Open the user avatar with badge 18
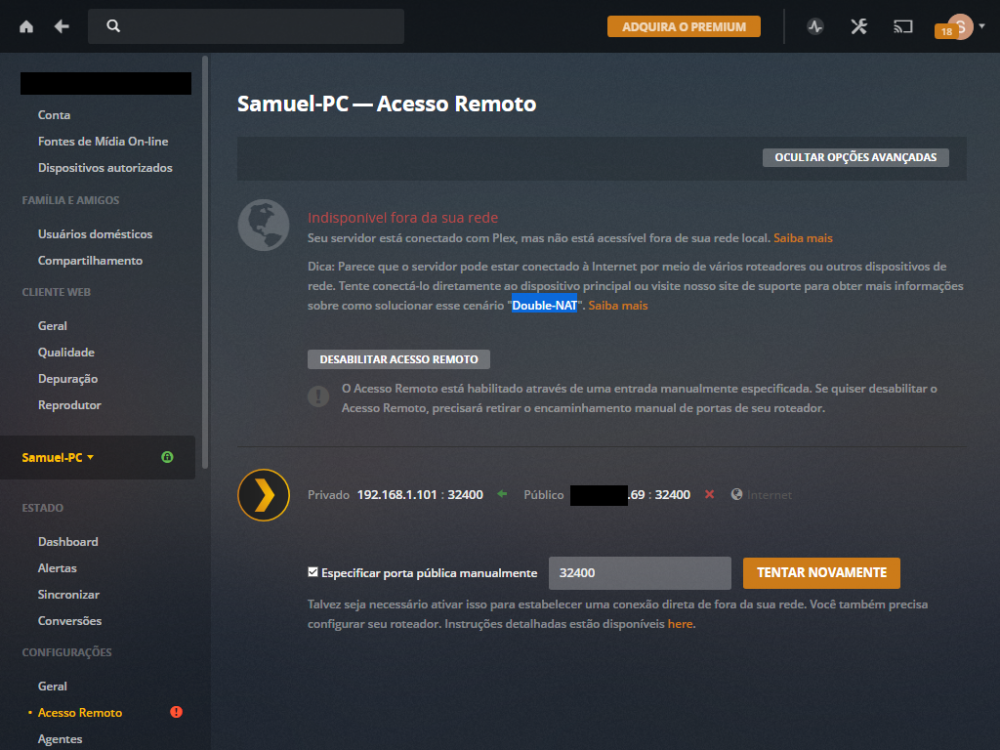Image resolution: width=1000 pixels, height=750 pixels. pyautogui.click(x=955, y=27)
